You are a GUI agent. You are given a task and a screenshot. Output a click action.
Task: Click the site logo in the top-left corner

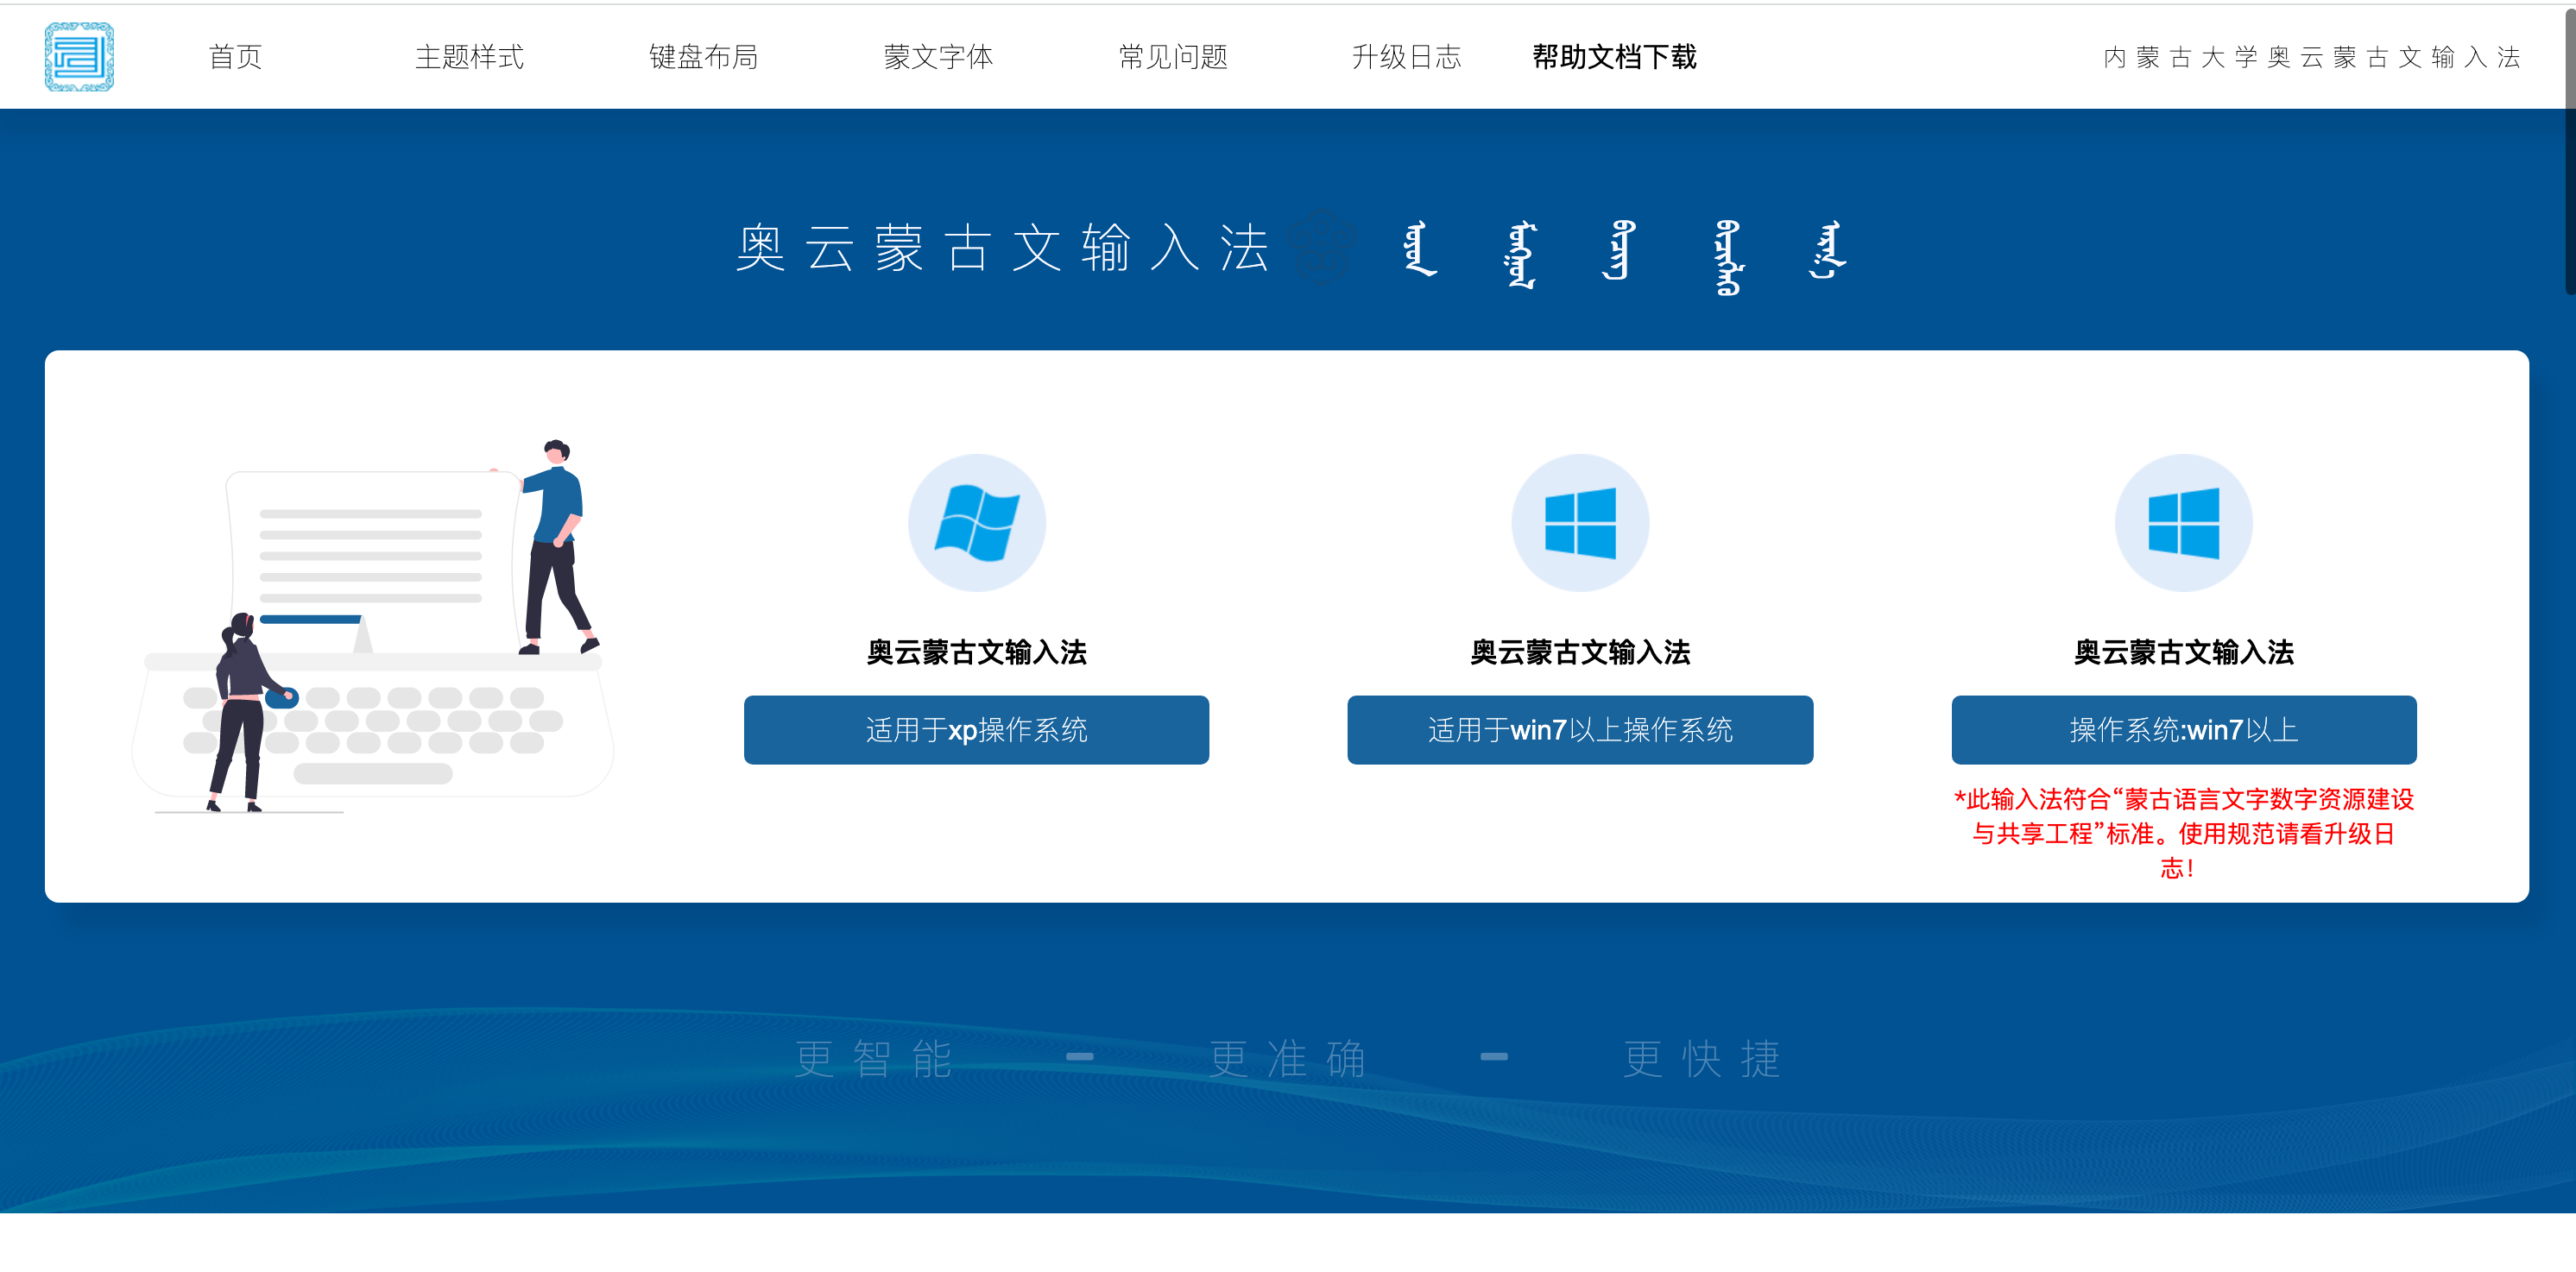tap(79, 57)
